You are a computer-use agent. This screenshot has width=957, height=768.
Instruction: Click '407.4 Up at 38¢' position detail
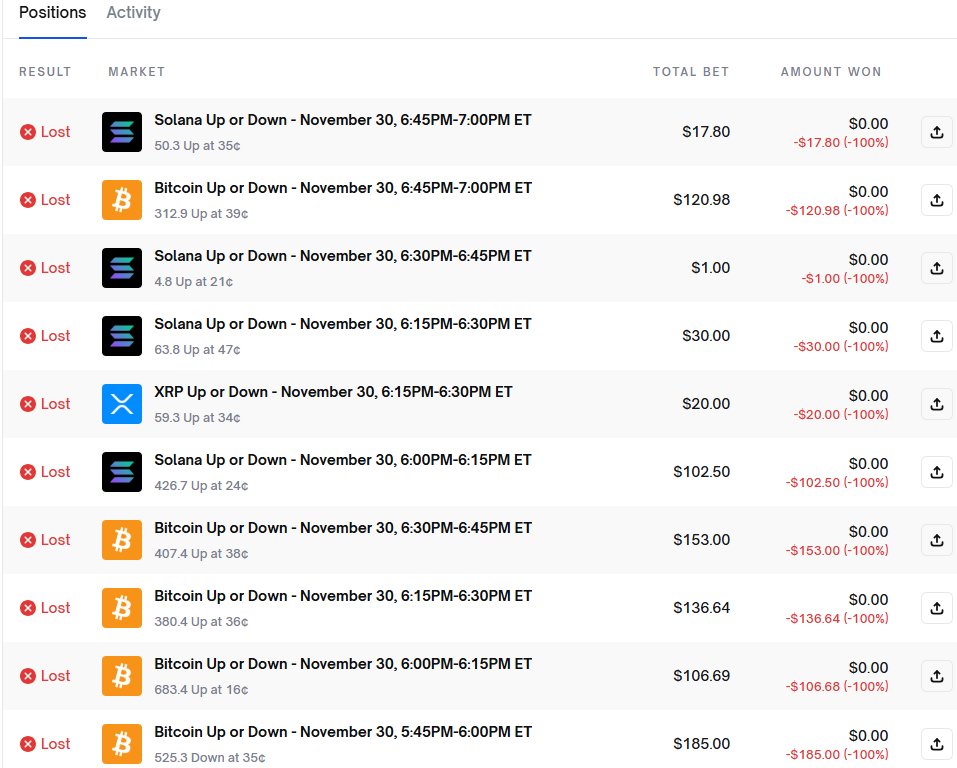[201, 554]
